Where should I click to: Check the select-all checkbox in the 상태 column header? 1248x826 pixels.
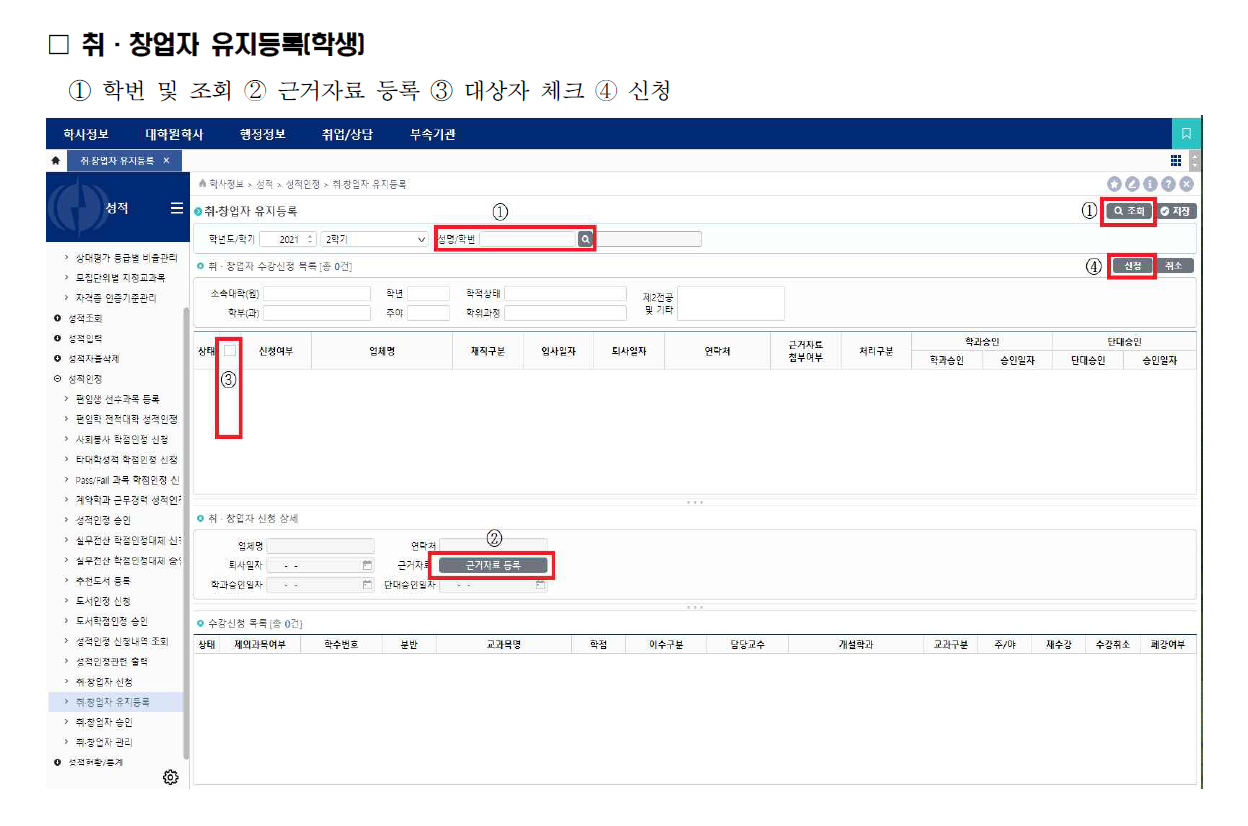pyautogui.click(x=230, y=351)
